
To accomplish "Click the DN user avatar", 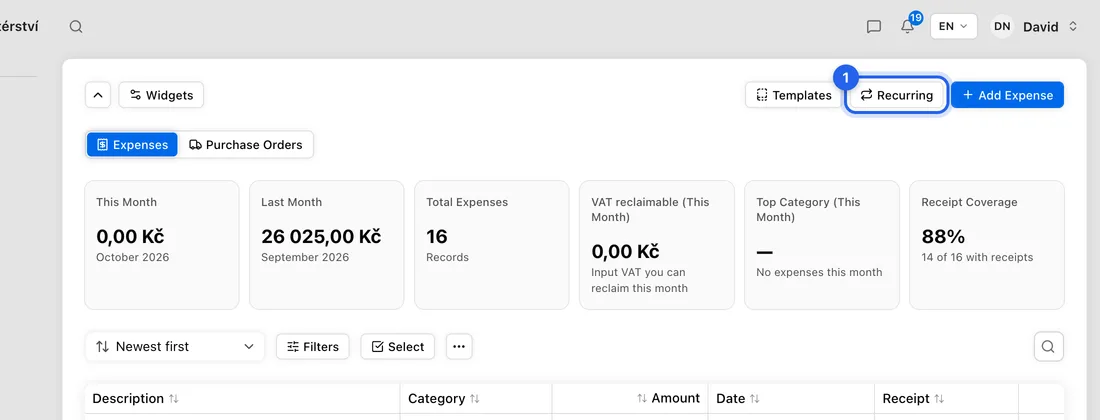I will pos(1002,27).
